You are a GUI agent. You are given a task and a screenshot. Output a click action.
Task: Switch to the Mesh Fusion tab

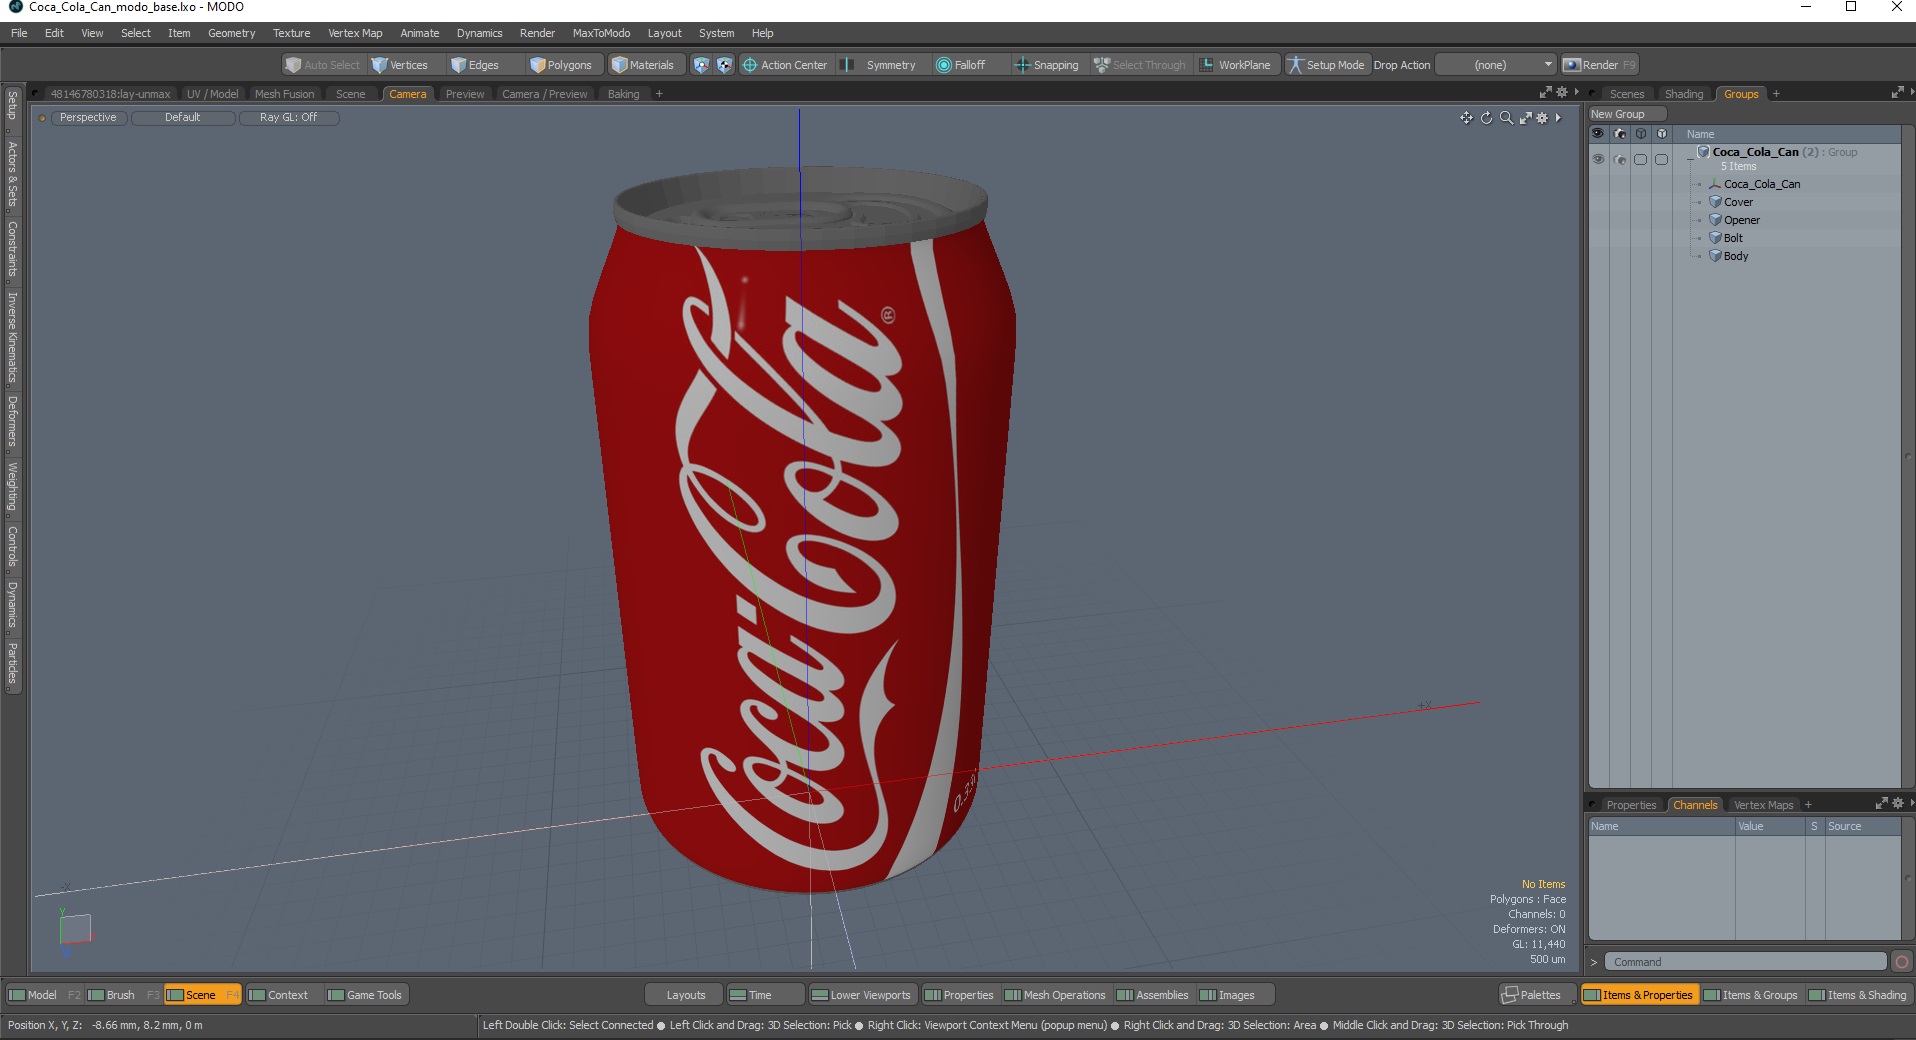tap(284, 94)
